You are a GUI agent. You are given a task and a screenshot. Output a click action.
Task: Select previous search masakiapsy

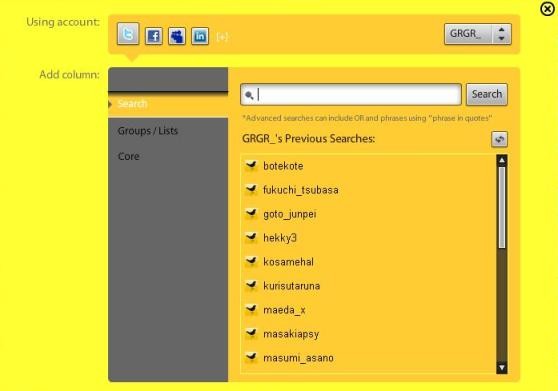(291, 334)
